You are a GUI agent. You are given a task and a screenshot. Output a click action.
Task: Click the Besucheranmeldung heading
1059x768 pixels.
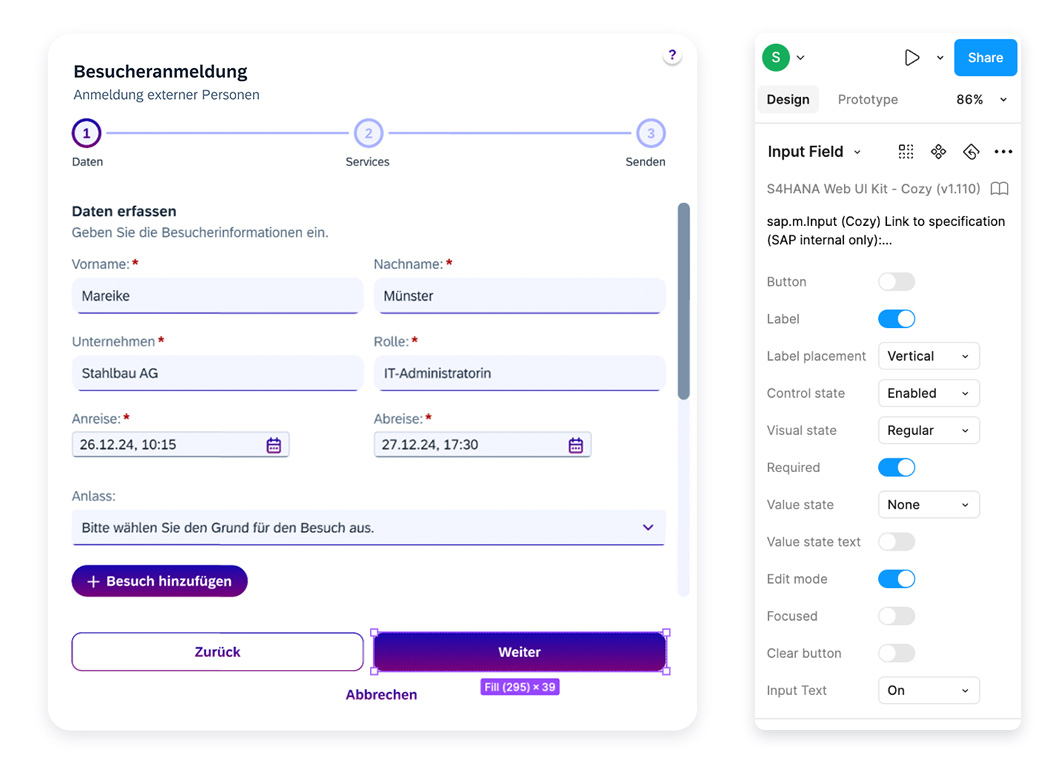[x=160, y=71]
